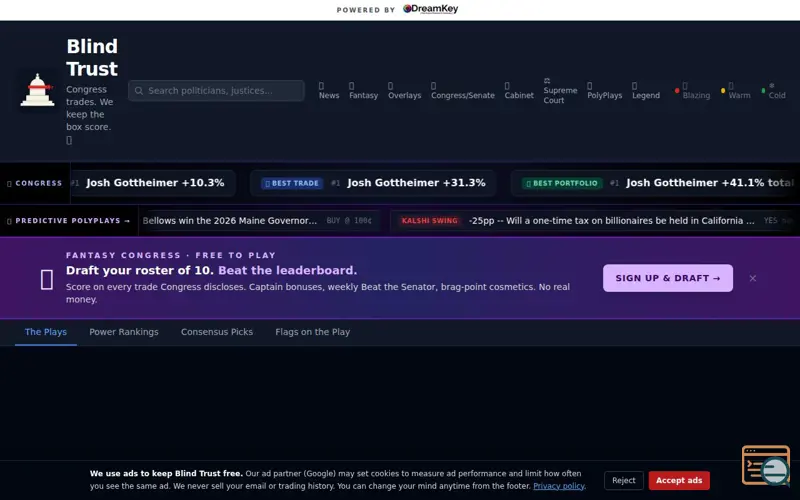
Task: Click the Sign Up & Draft button
Action: coord(667,278)
